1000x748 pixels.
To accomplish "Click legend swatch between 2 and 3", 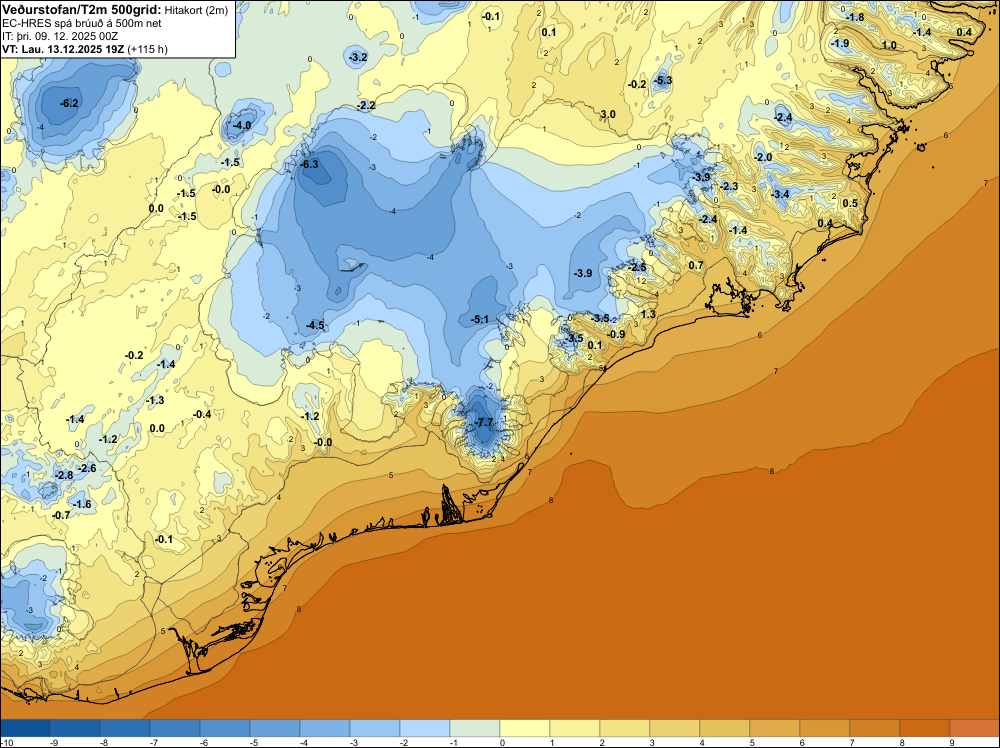I will [625, 728].
